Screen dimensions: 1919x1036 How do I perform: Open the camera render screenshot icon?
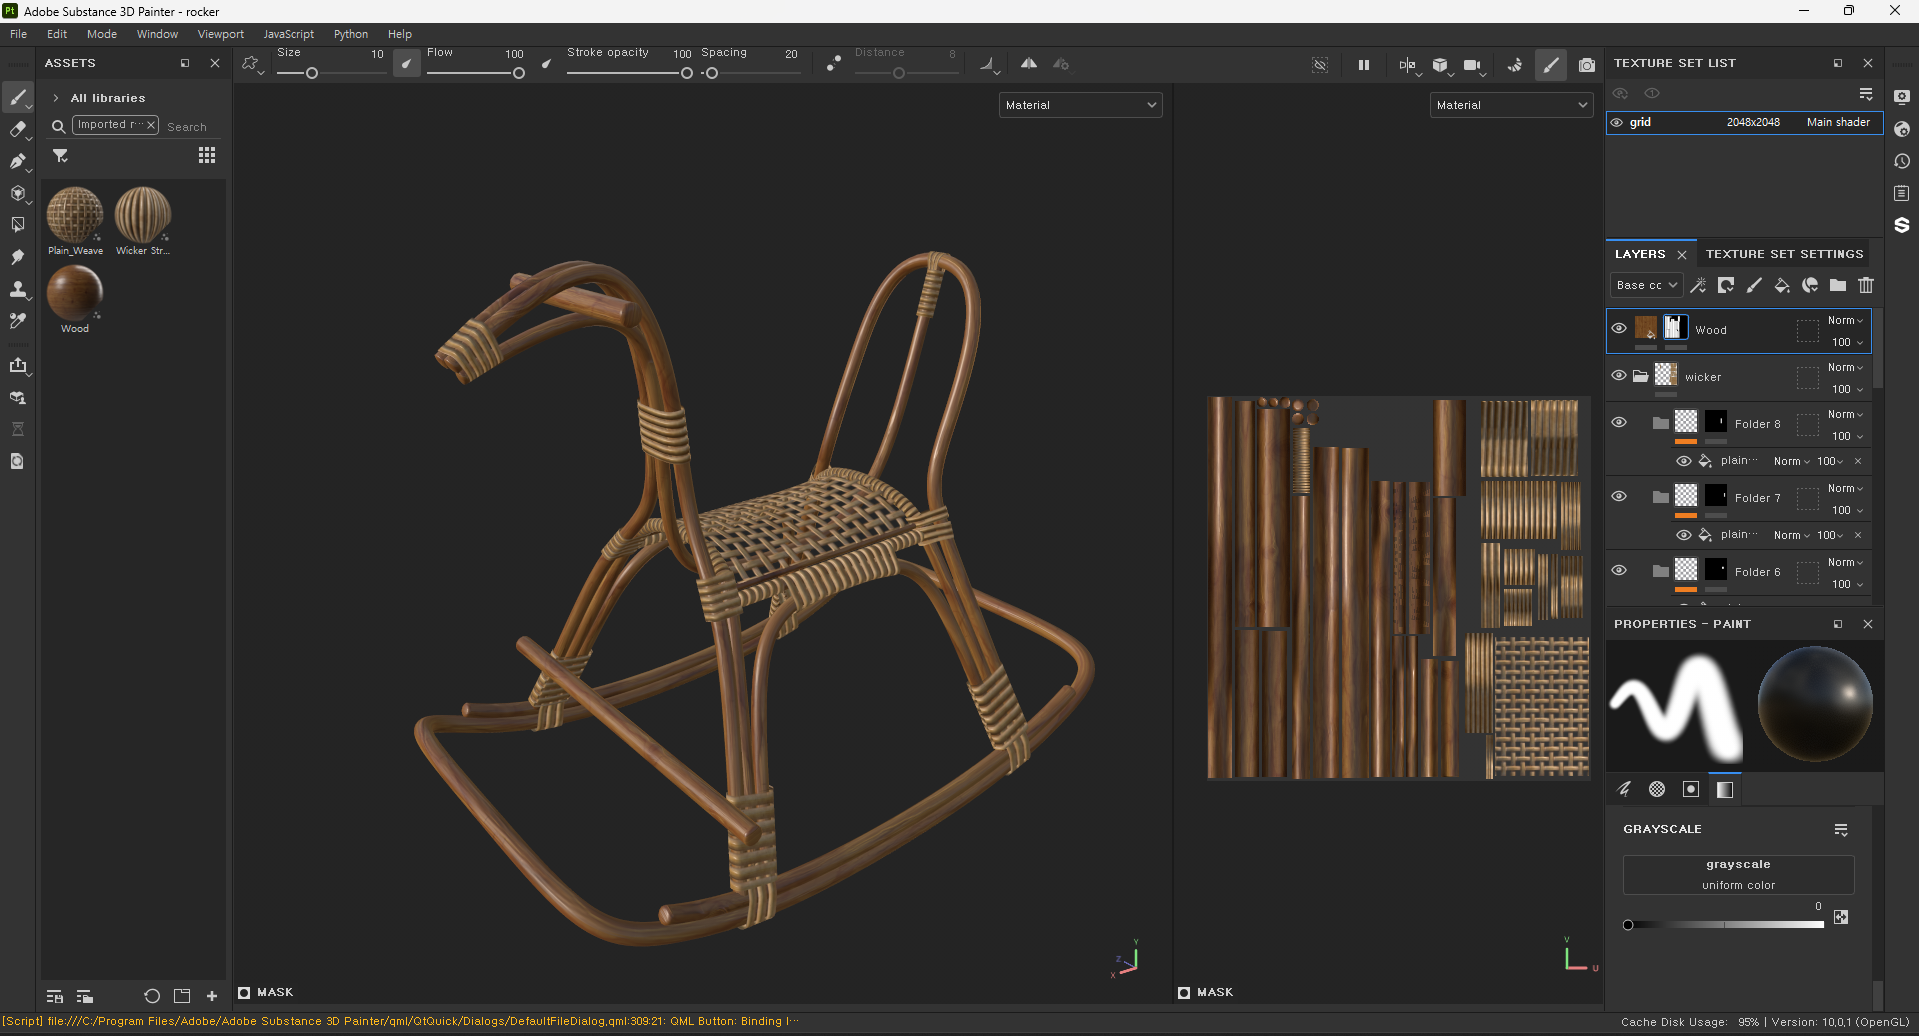(1587, 65)
